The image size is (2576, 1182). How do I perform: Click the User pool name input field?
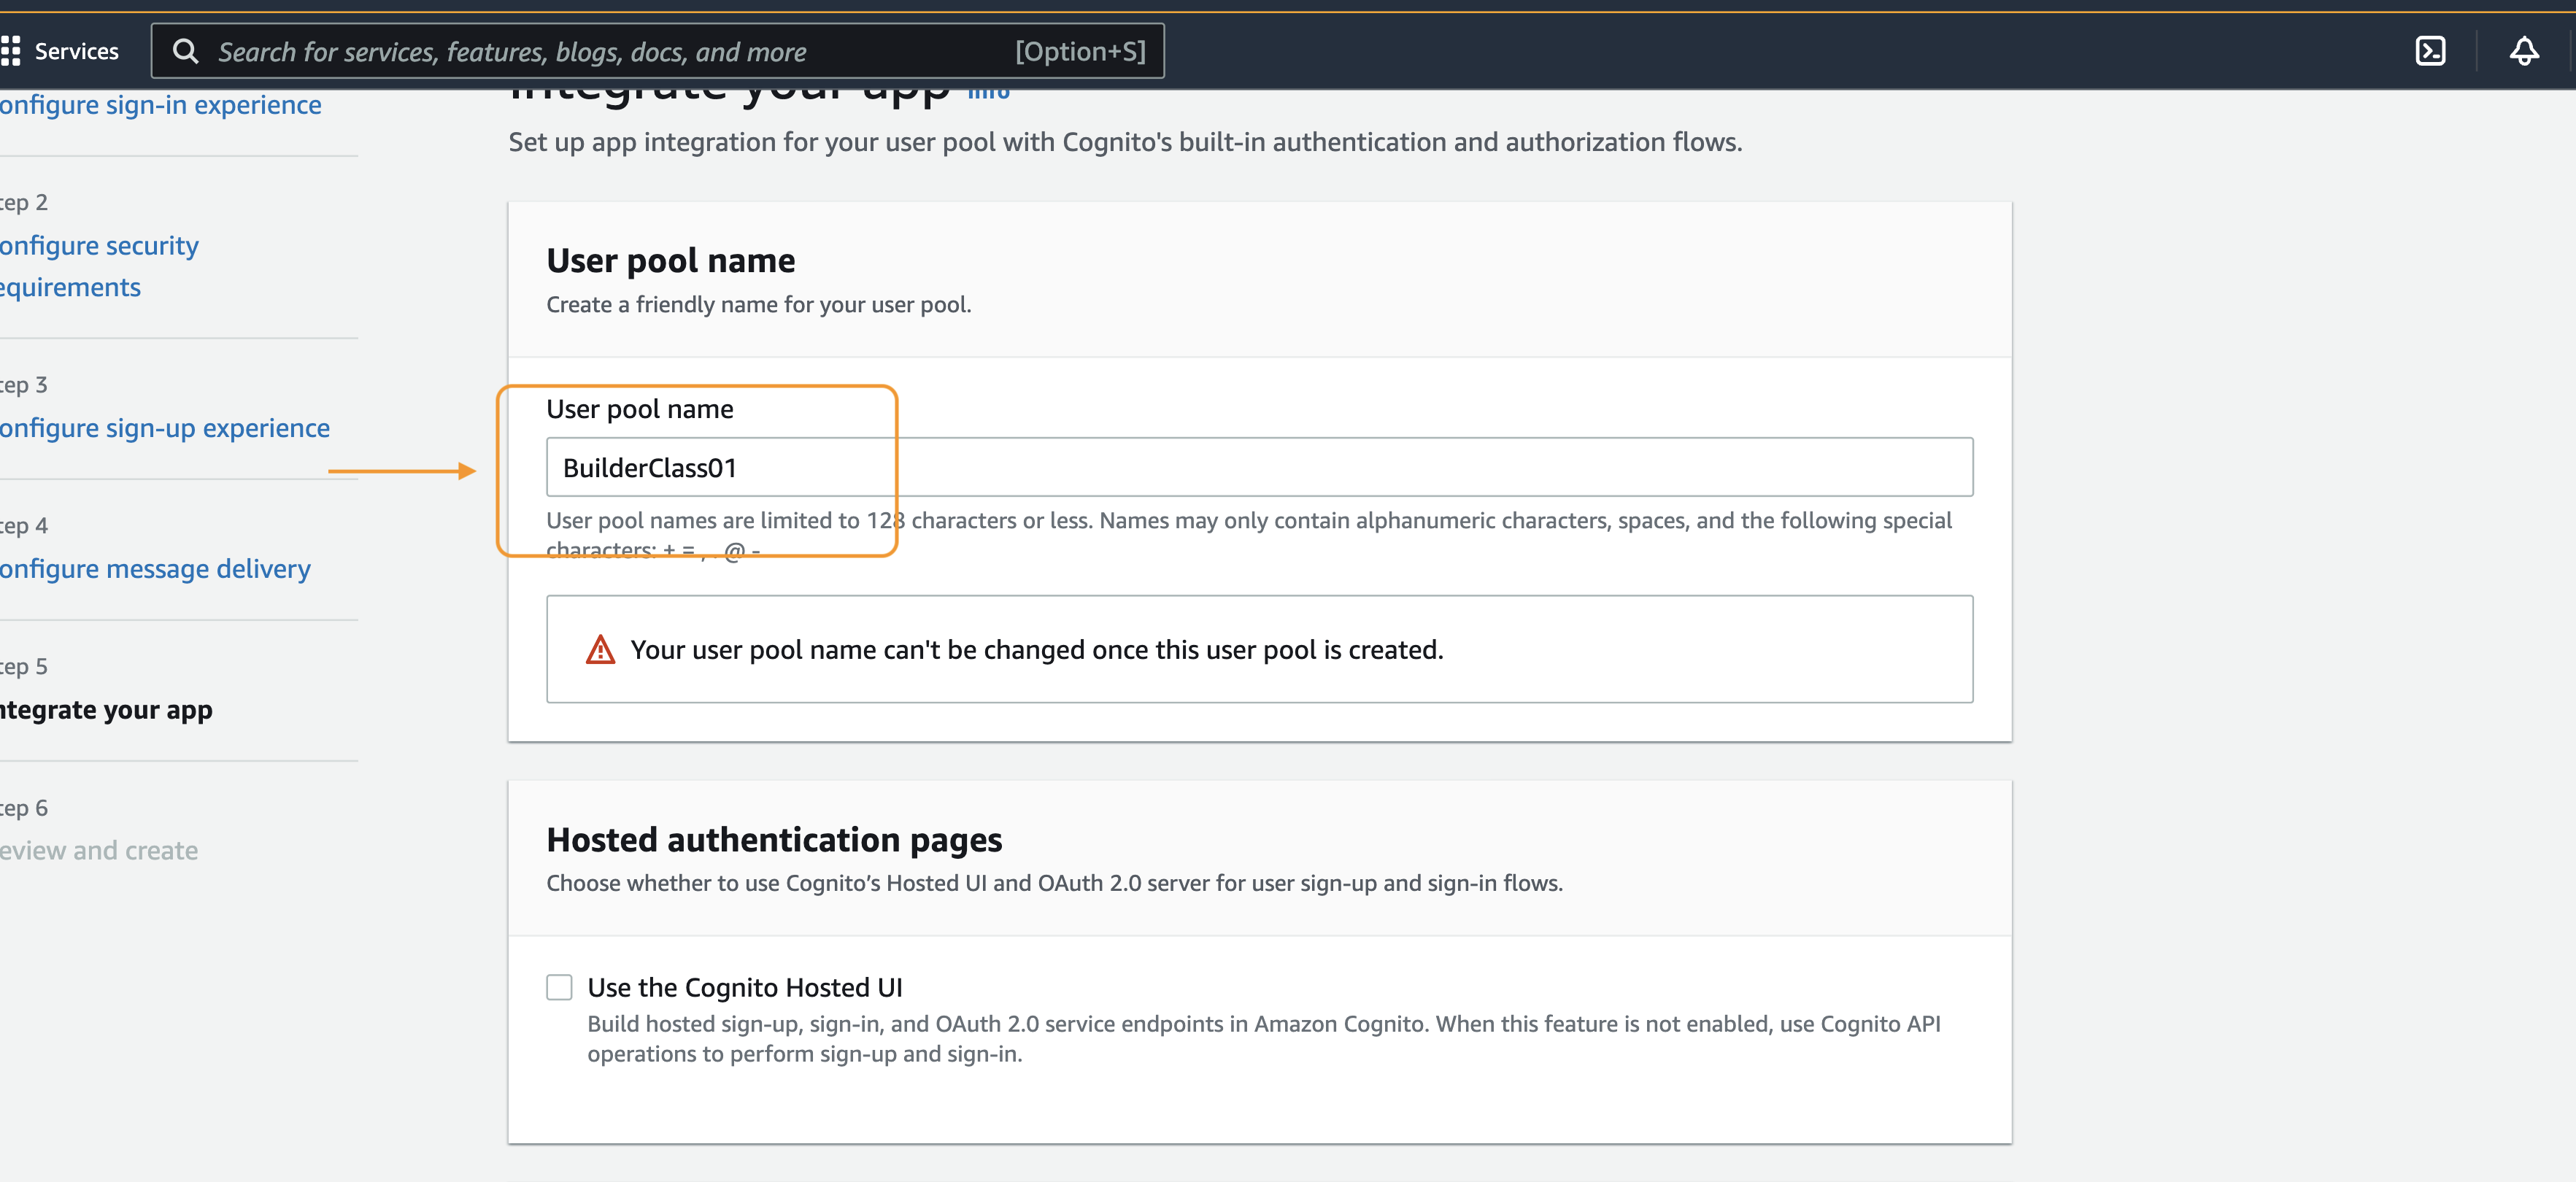1259,467
